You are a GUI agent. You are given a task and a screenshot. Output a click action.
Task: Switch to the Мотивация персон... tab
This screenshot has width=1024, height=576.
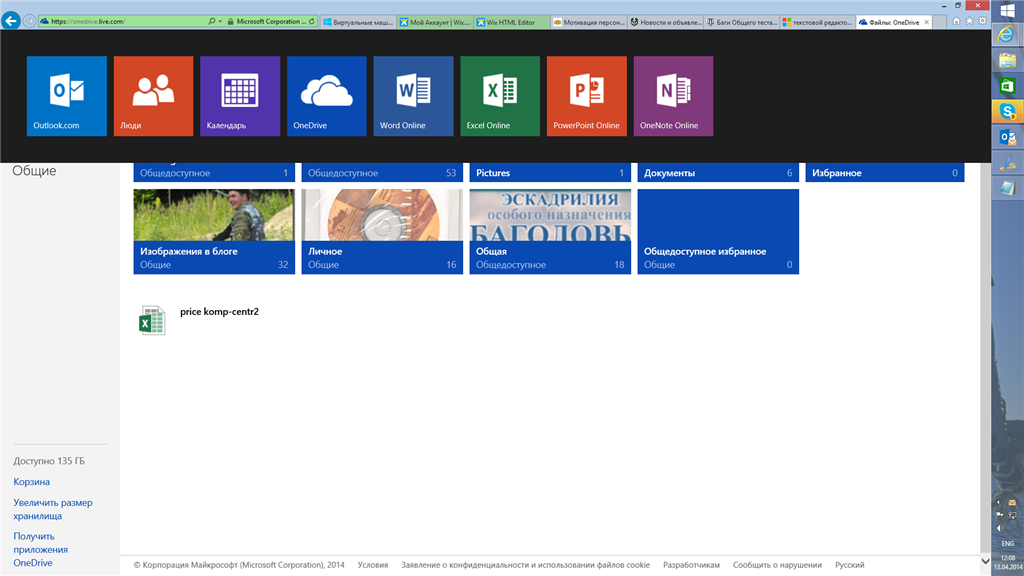pos(588,22)
